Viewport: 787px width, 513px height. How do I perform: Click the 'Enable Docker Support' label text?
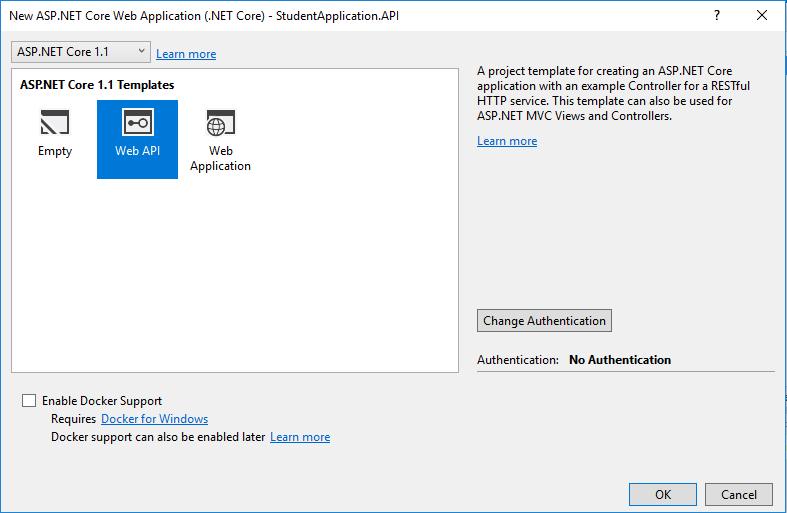coord(102,401)
